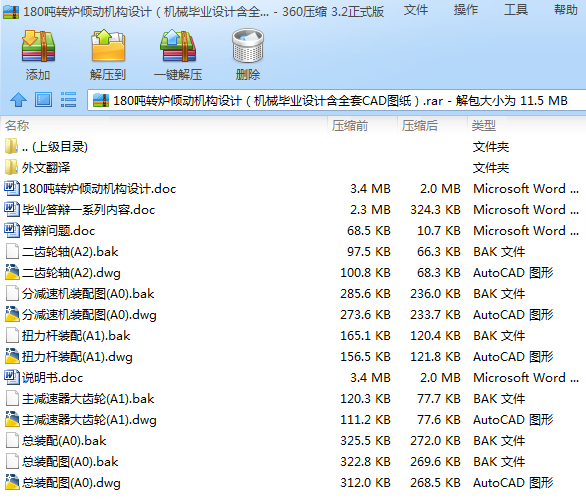Click Word icon of 答辩问题.doc
586x502 pixels.
coord(12,230)
